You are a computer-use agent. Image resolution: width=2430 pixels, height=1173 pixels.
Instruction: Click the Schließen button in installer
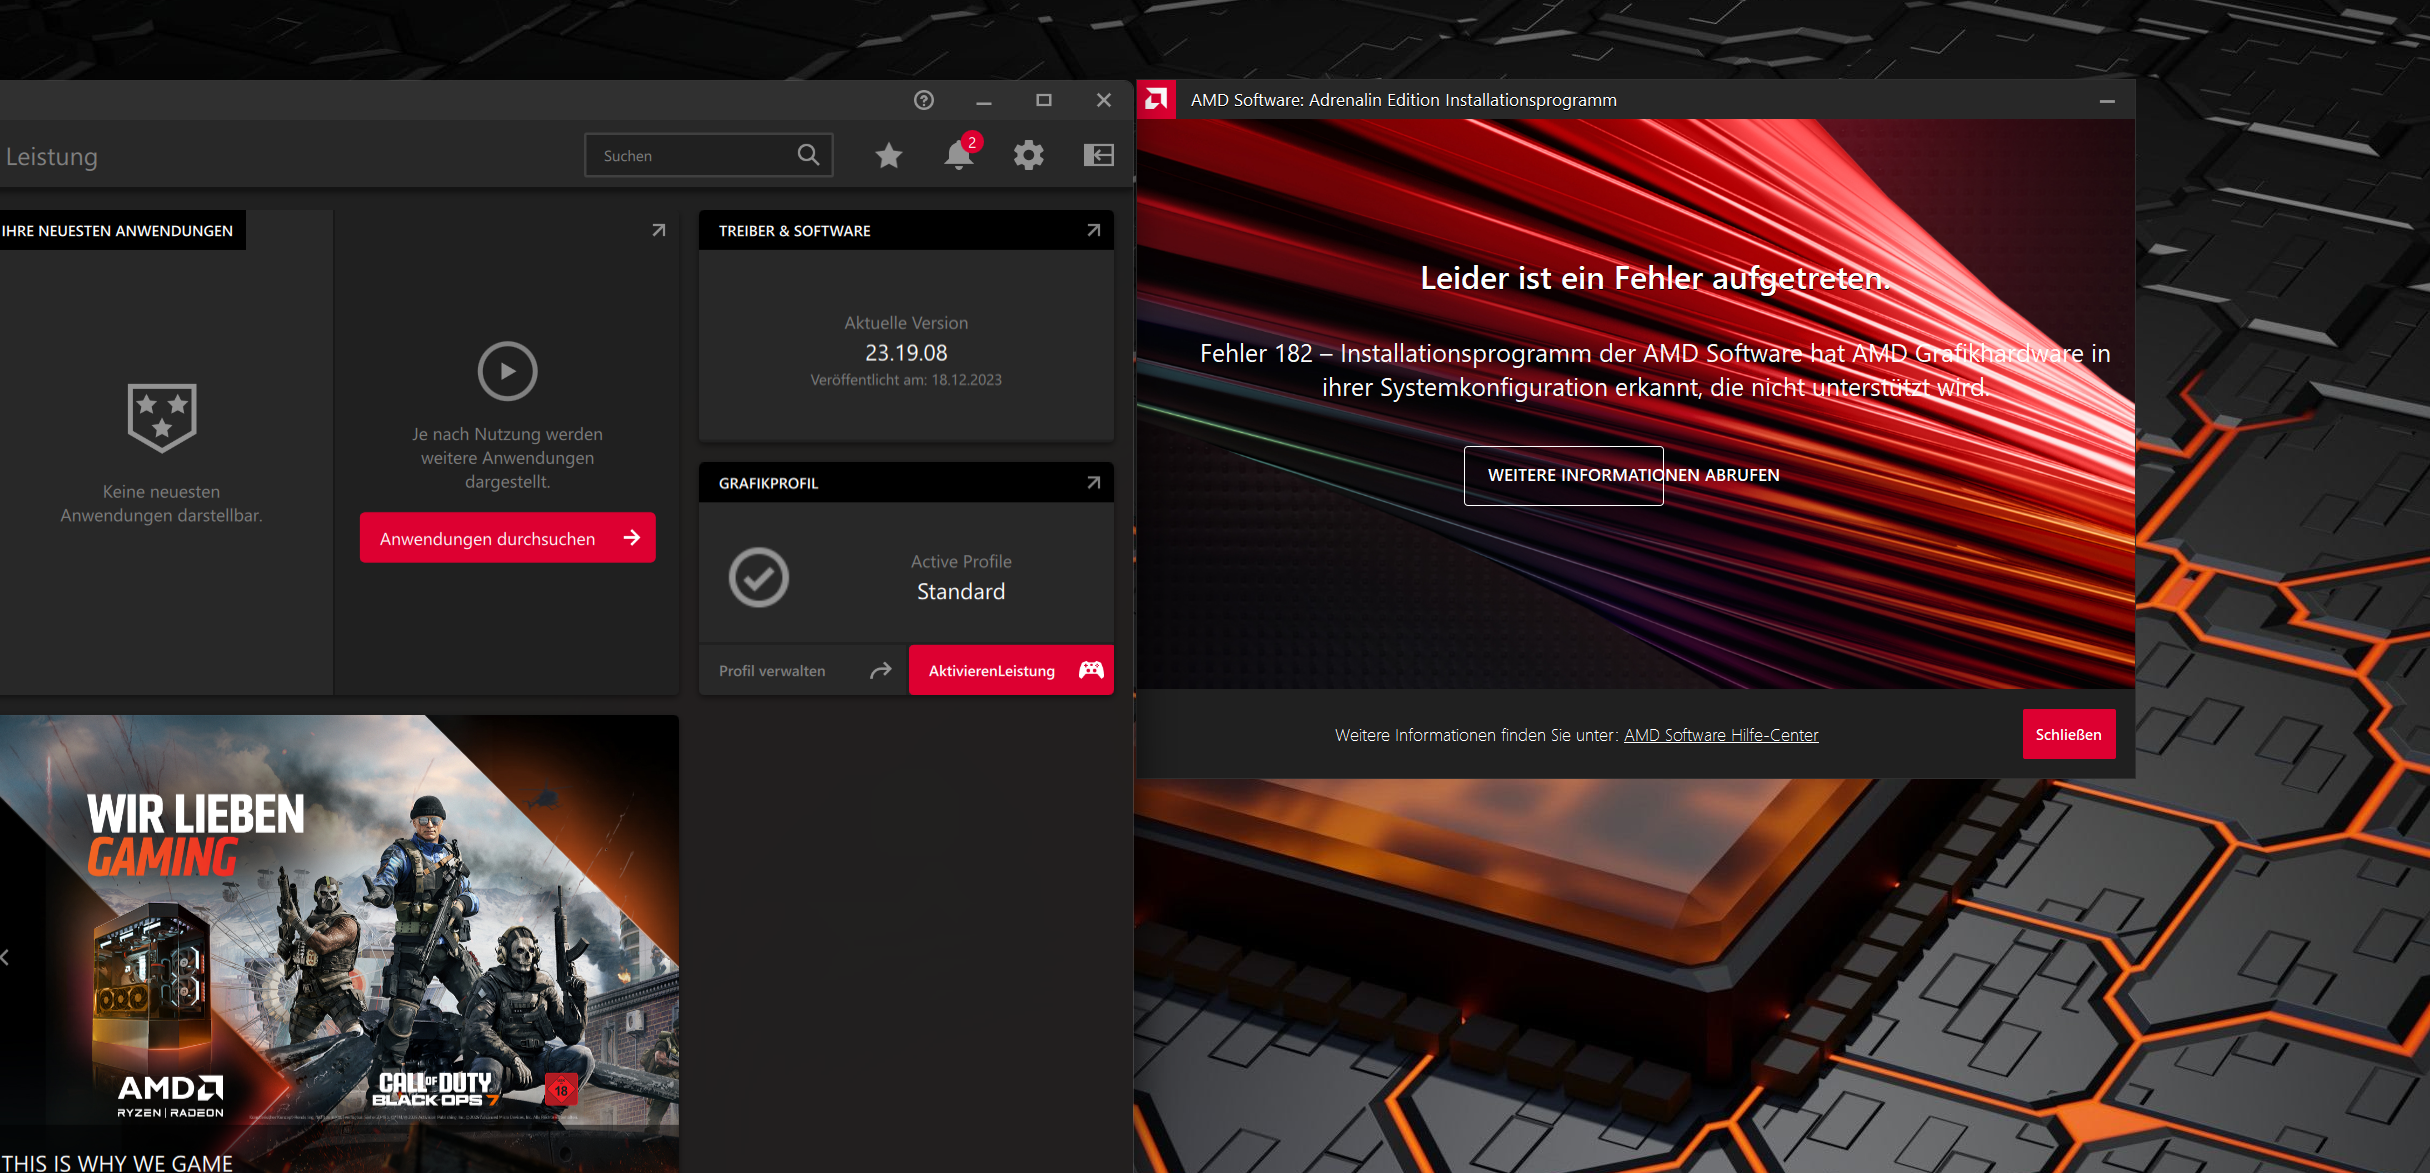tap(2068, 734)
